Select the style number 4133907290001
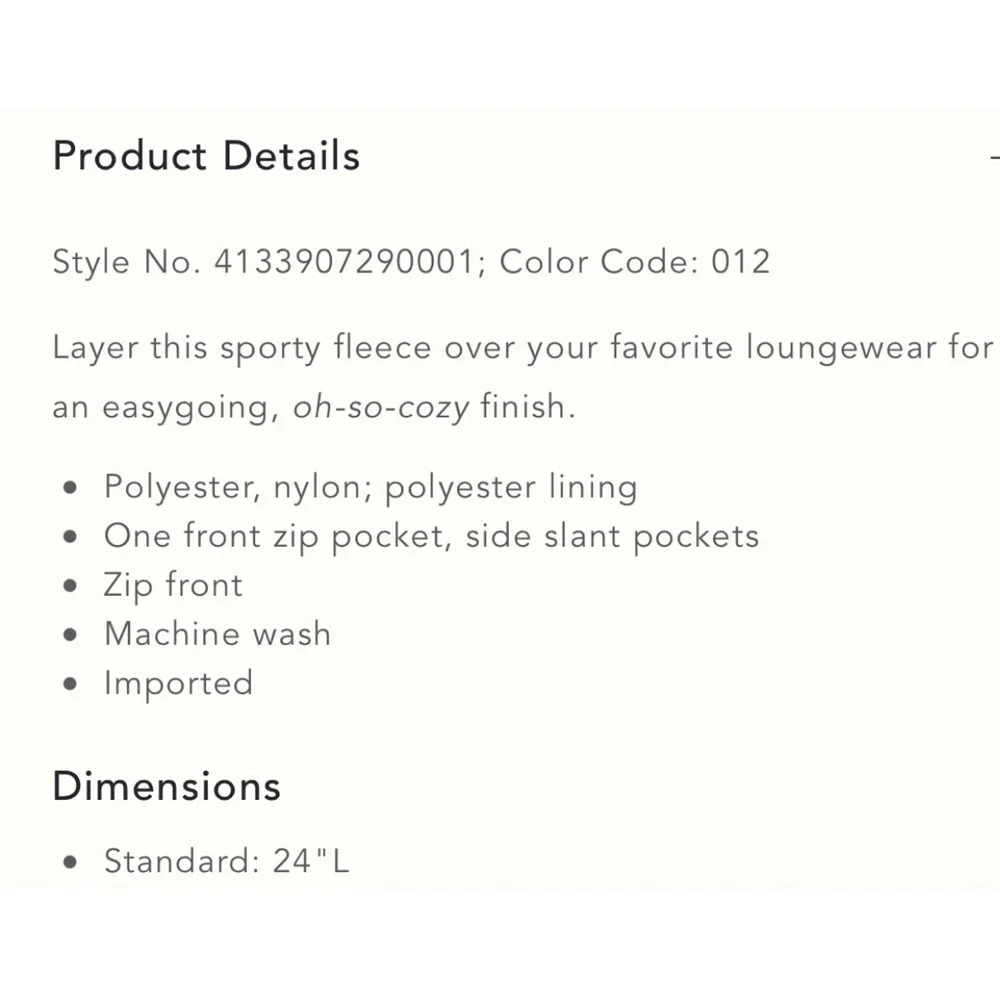Viewport: 1000px width, 1000px height. [x=344, y=261]
